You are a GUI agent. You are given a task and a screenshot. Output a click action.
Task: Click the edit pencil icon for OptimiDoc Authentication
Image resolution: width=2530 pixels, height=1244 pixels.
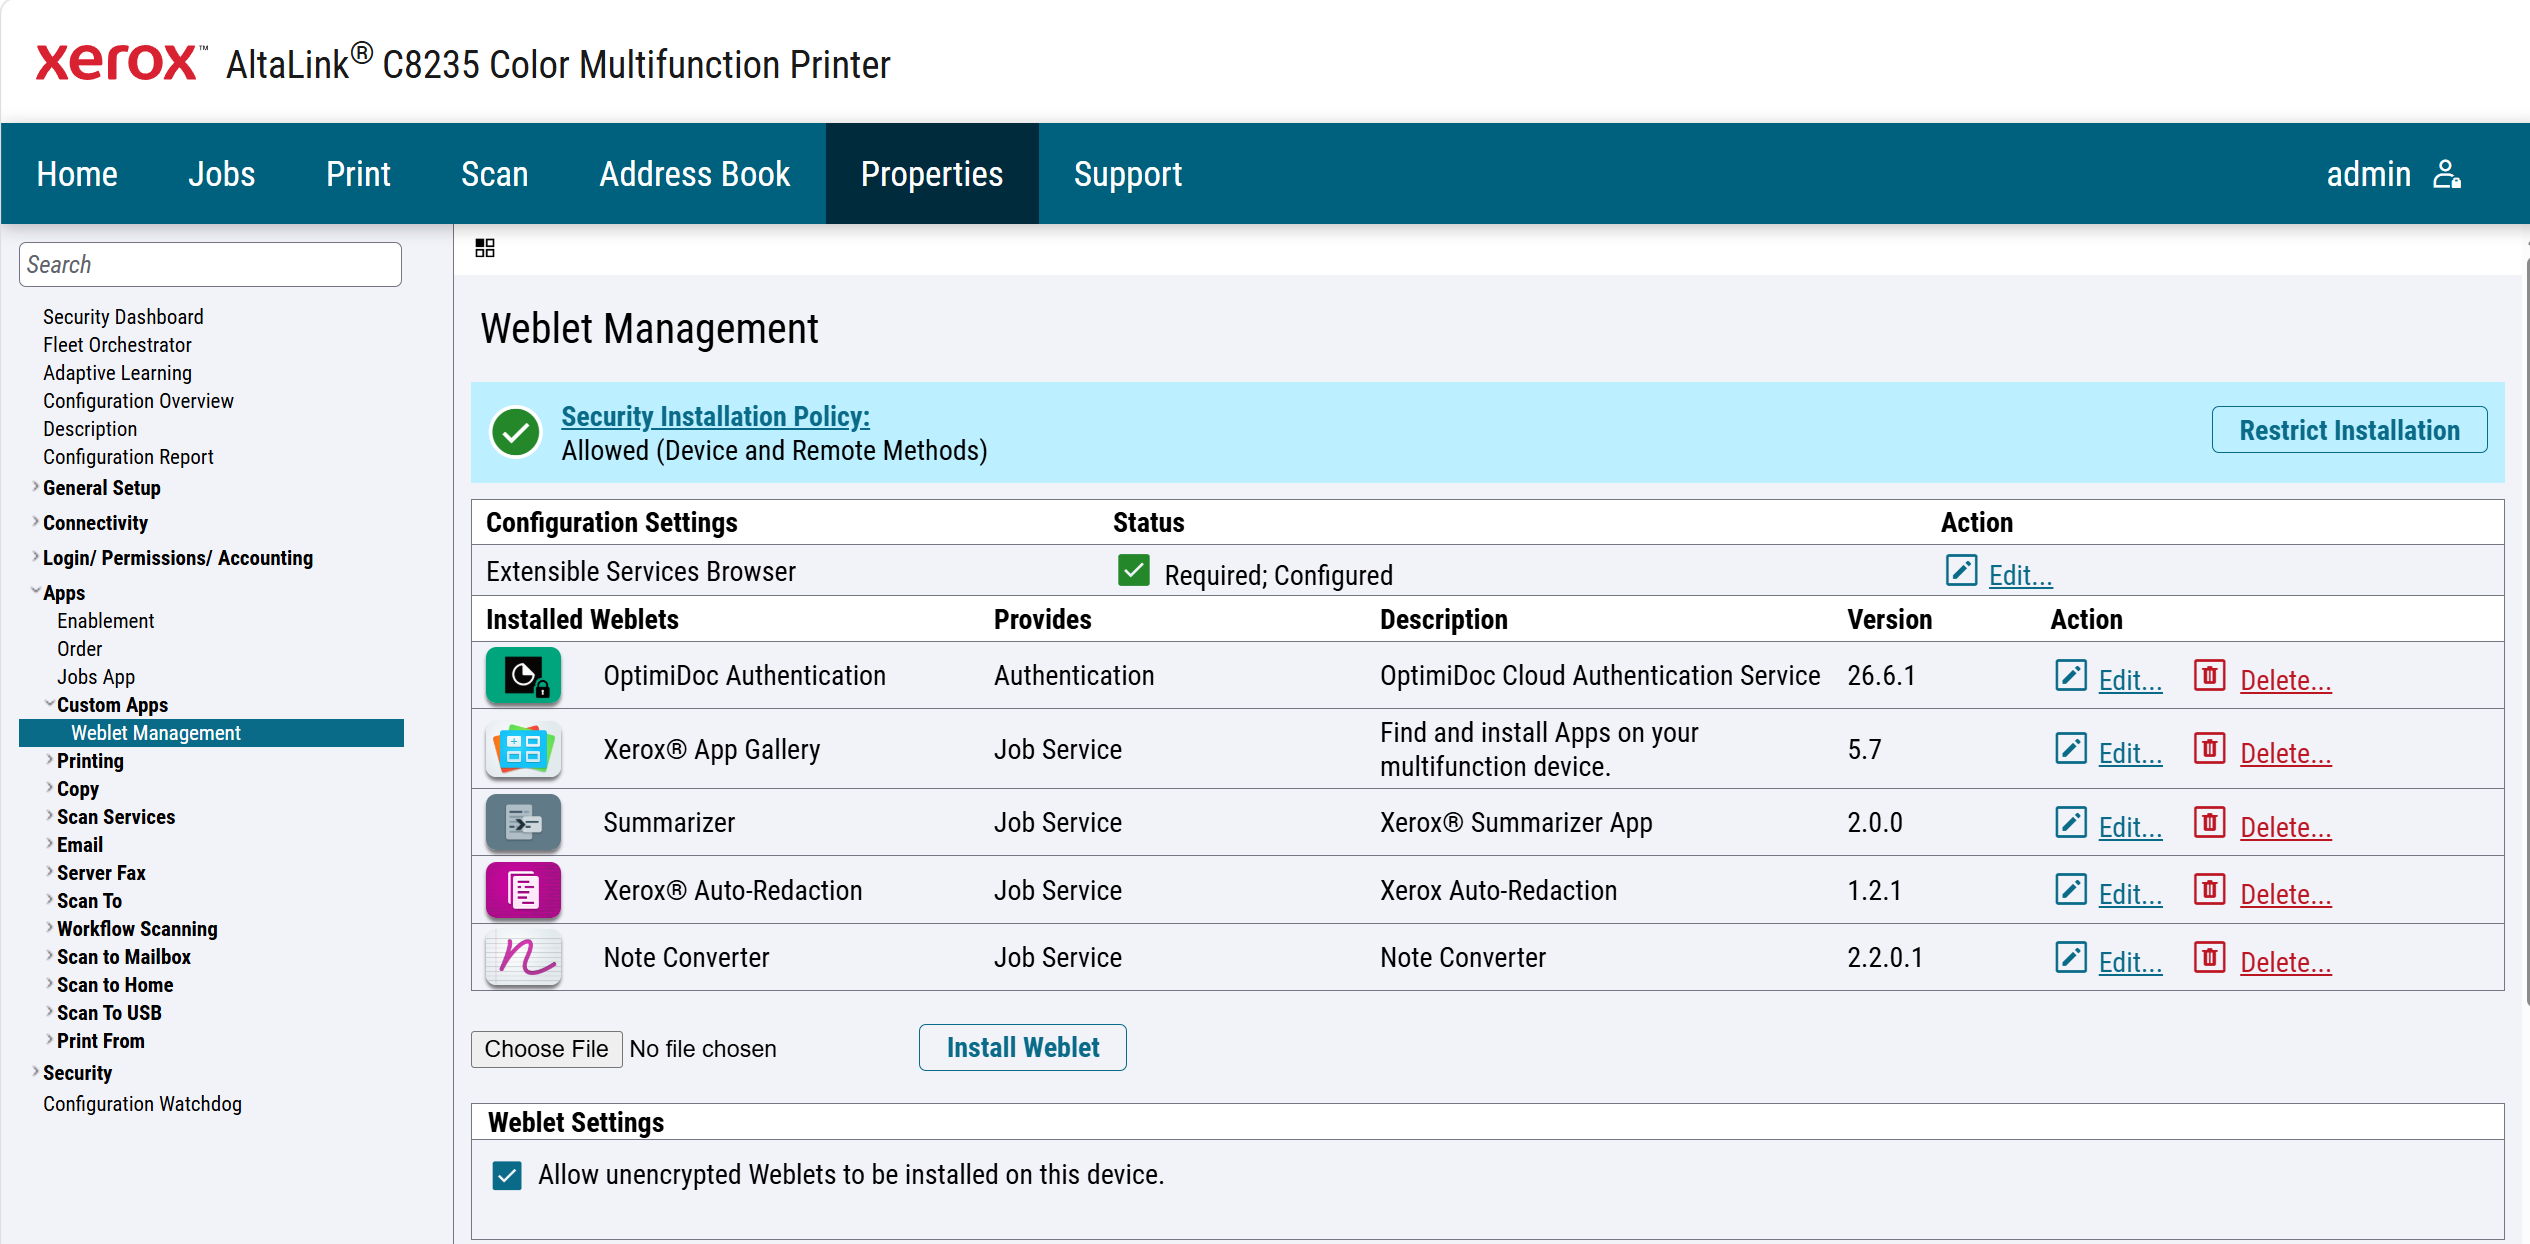tap(2071, 675)
